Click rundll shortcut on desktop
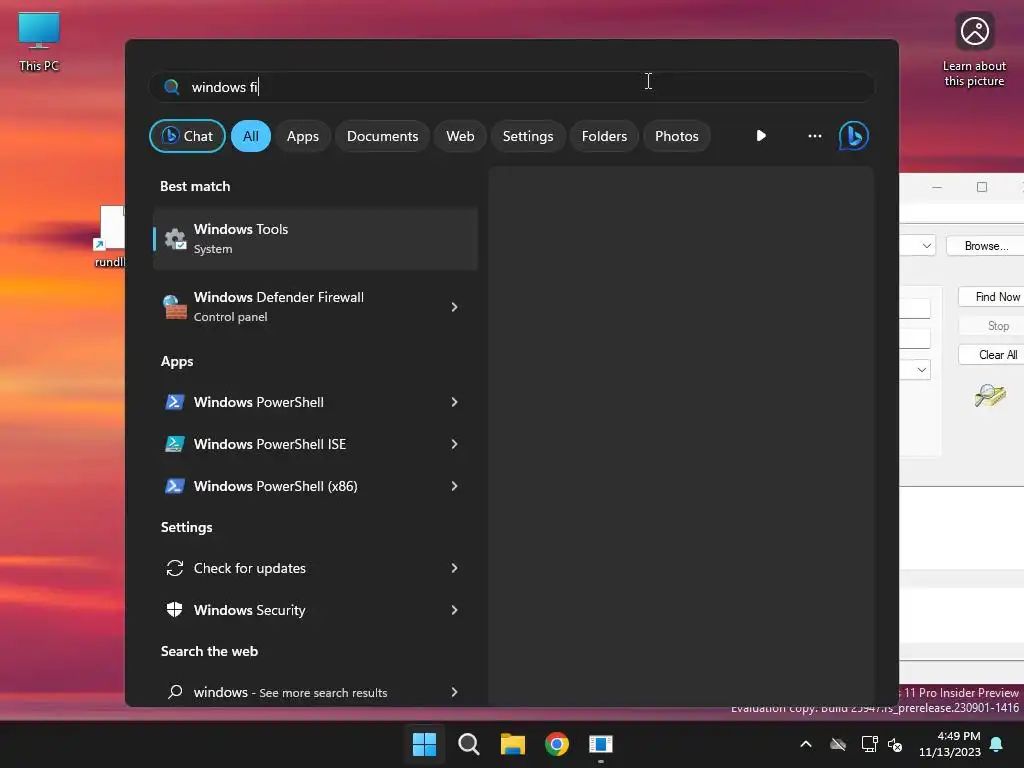The width and height of the screenshot is (1024, 768). (110, 236)
